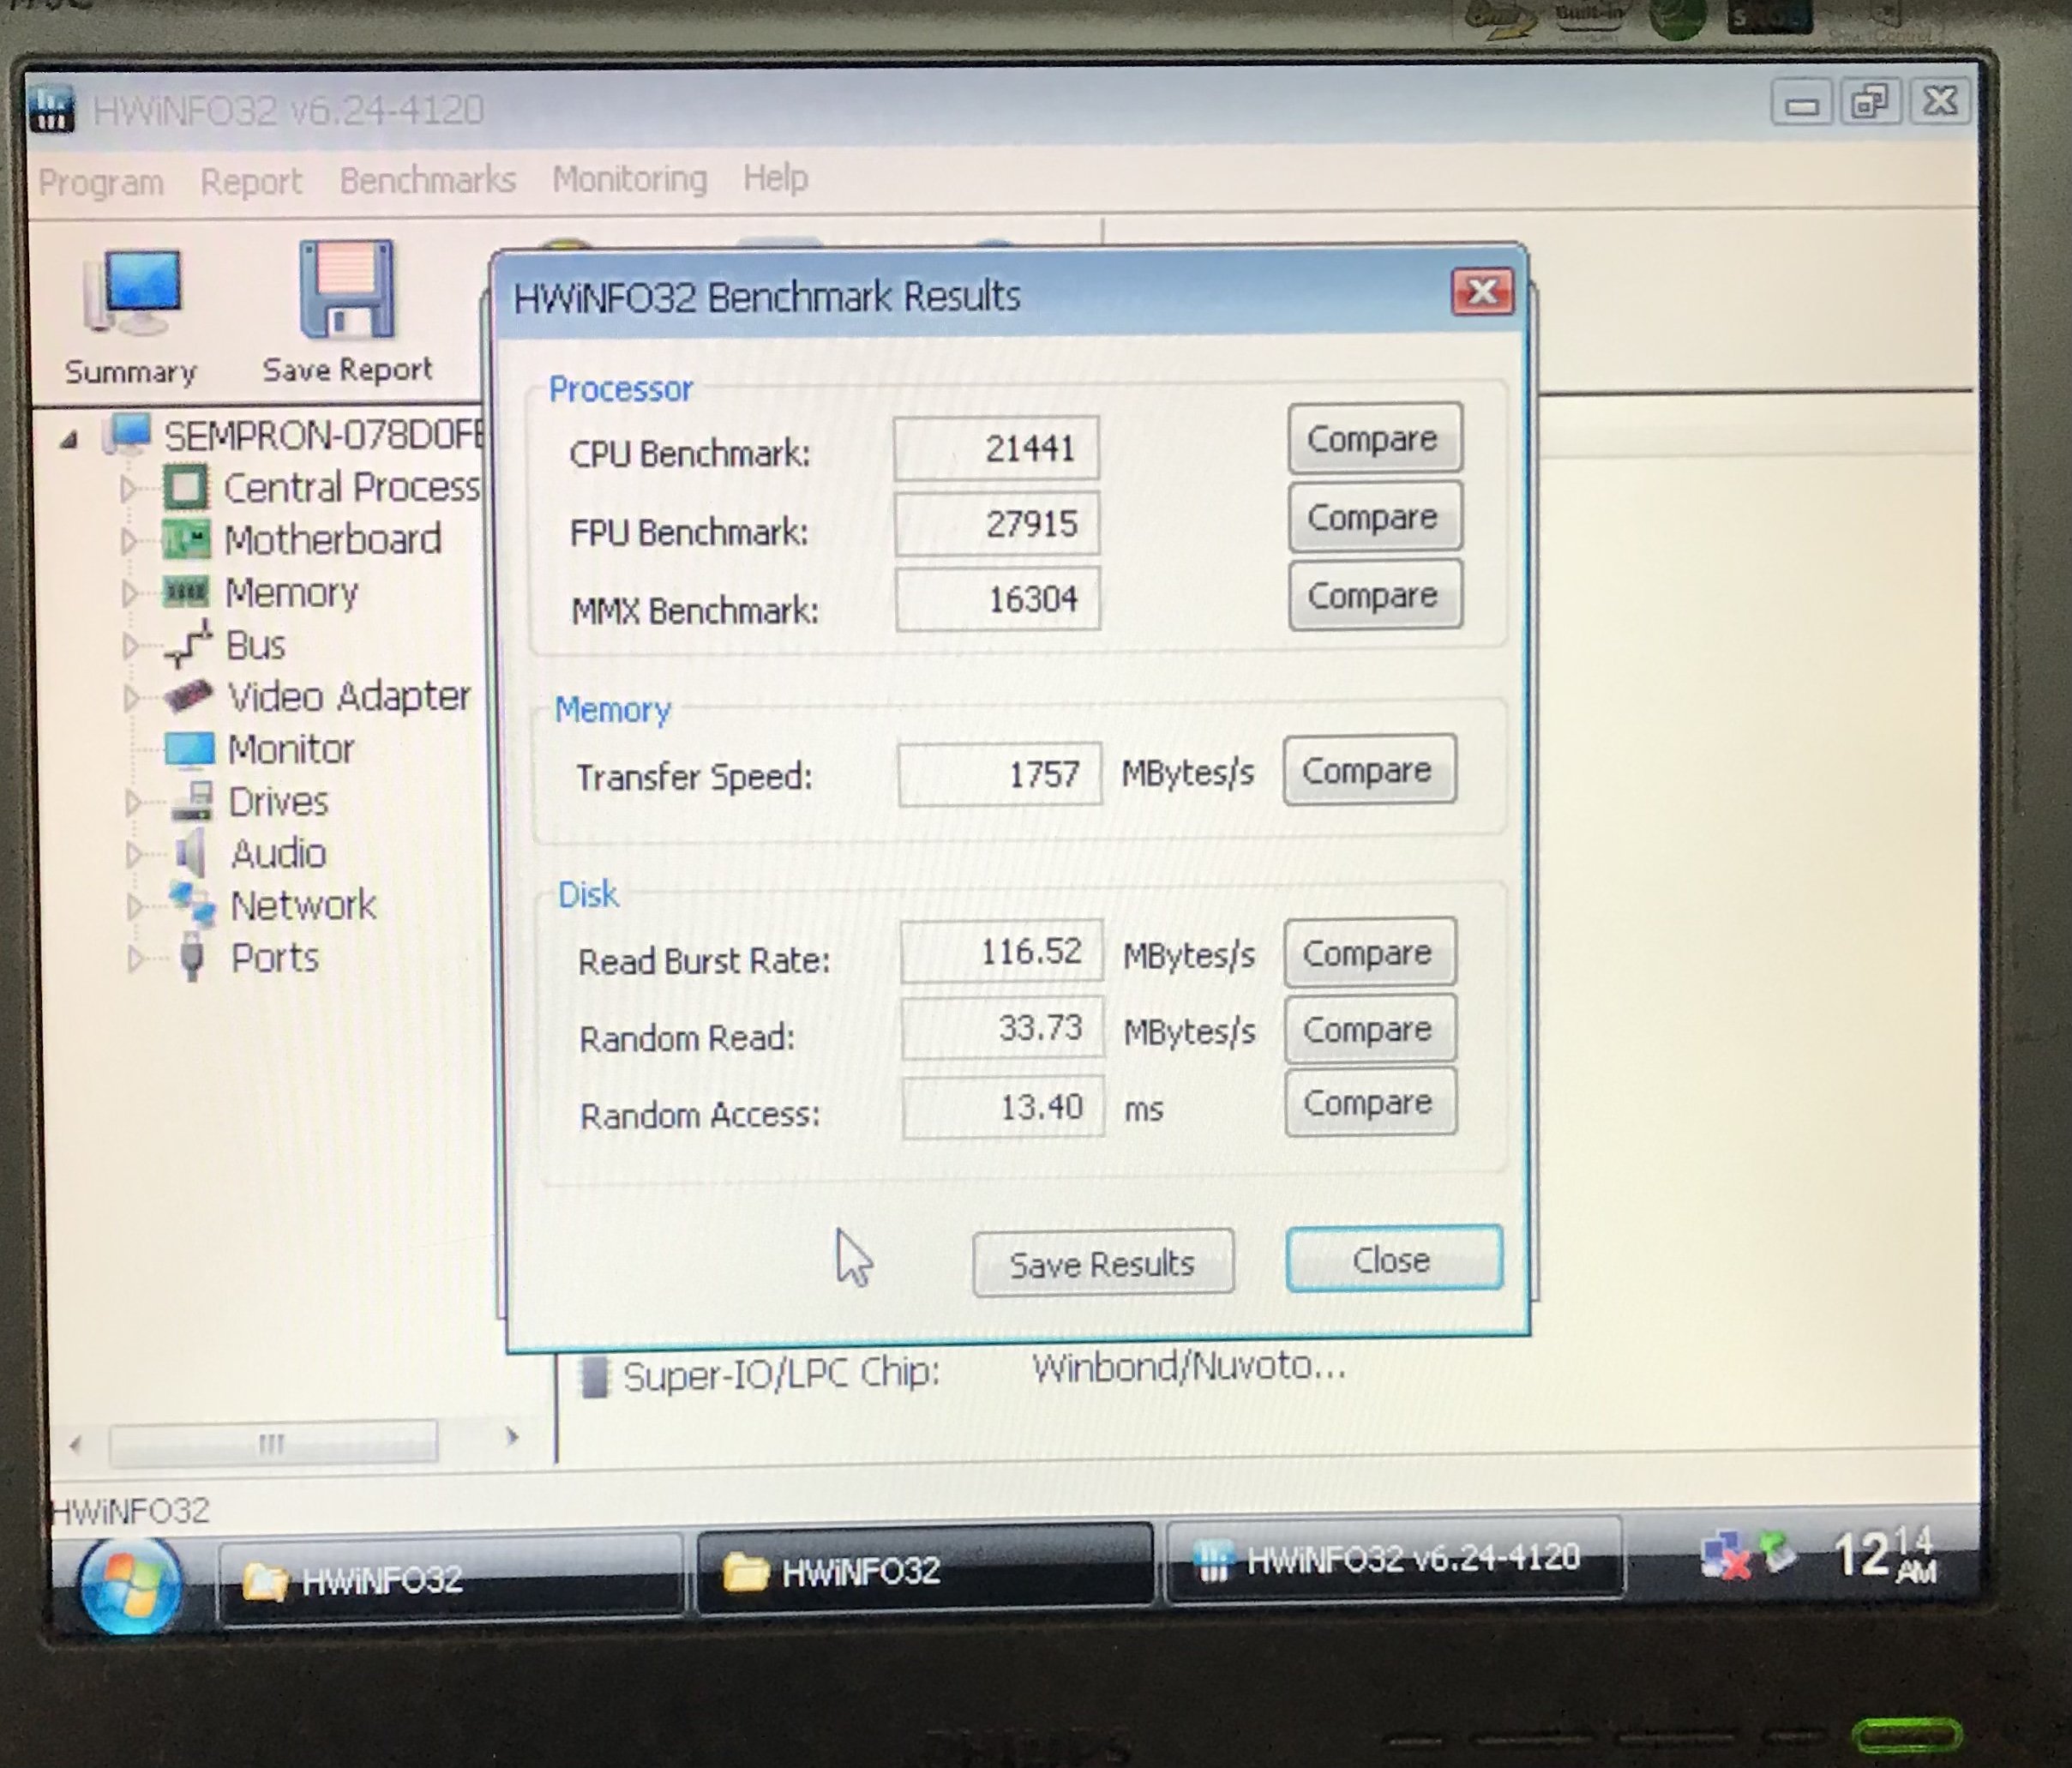Select the Memory module icon in the tree

tap(186, 592)
